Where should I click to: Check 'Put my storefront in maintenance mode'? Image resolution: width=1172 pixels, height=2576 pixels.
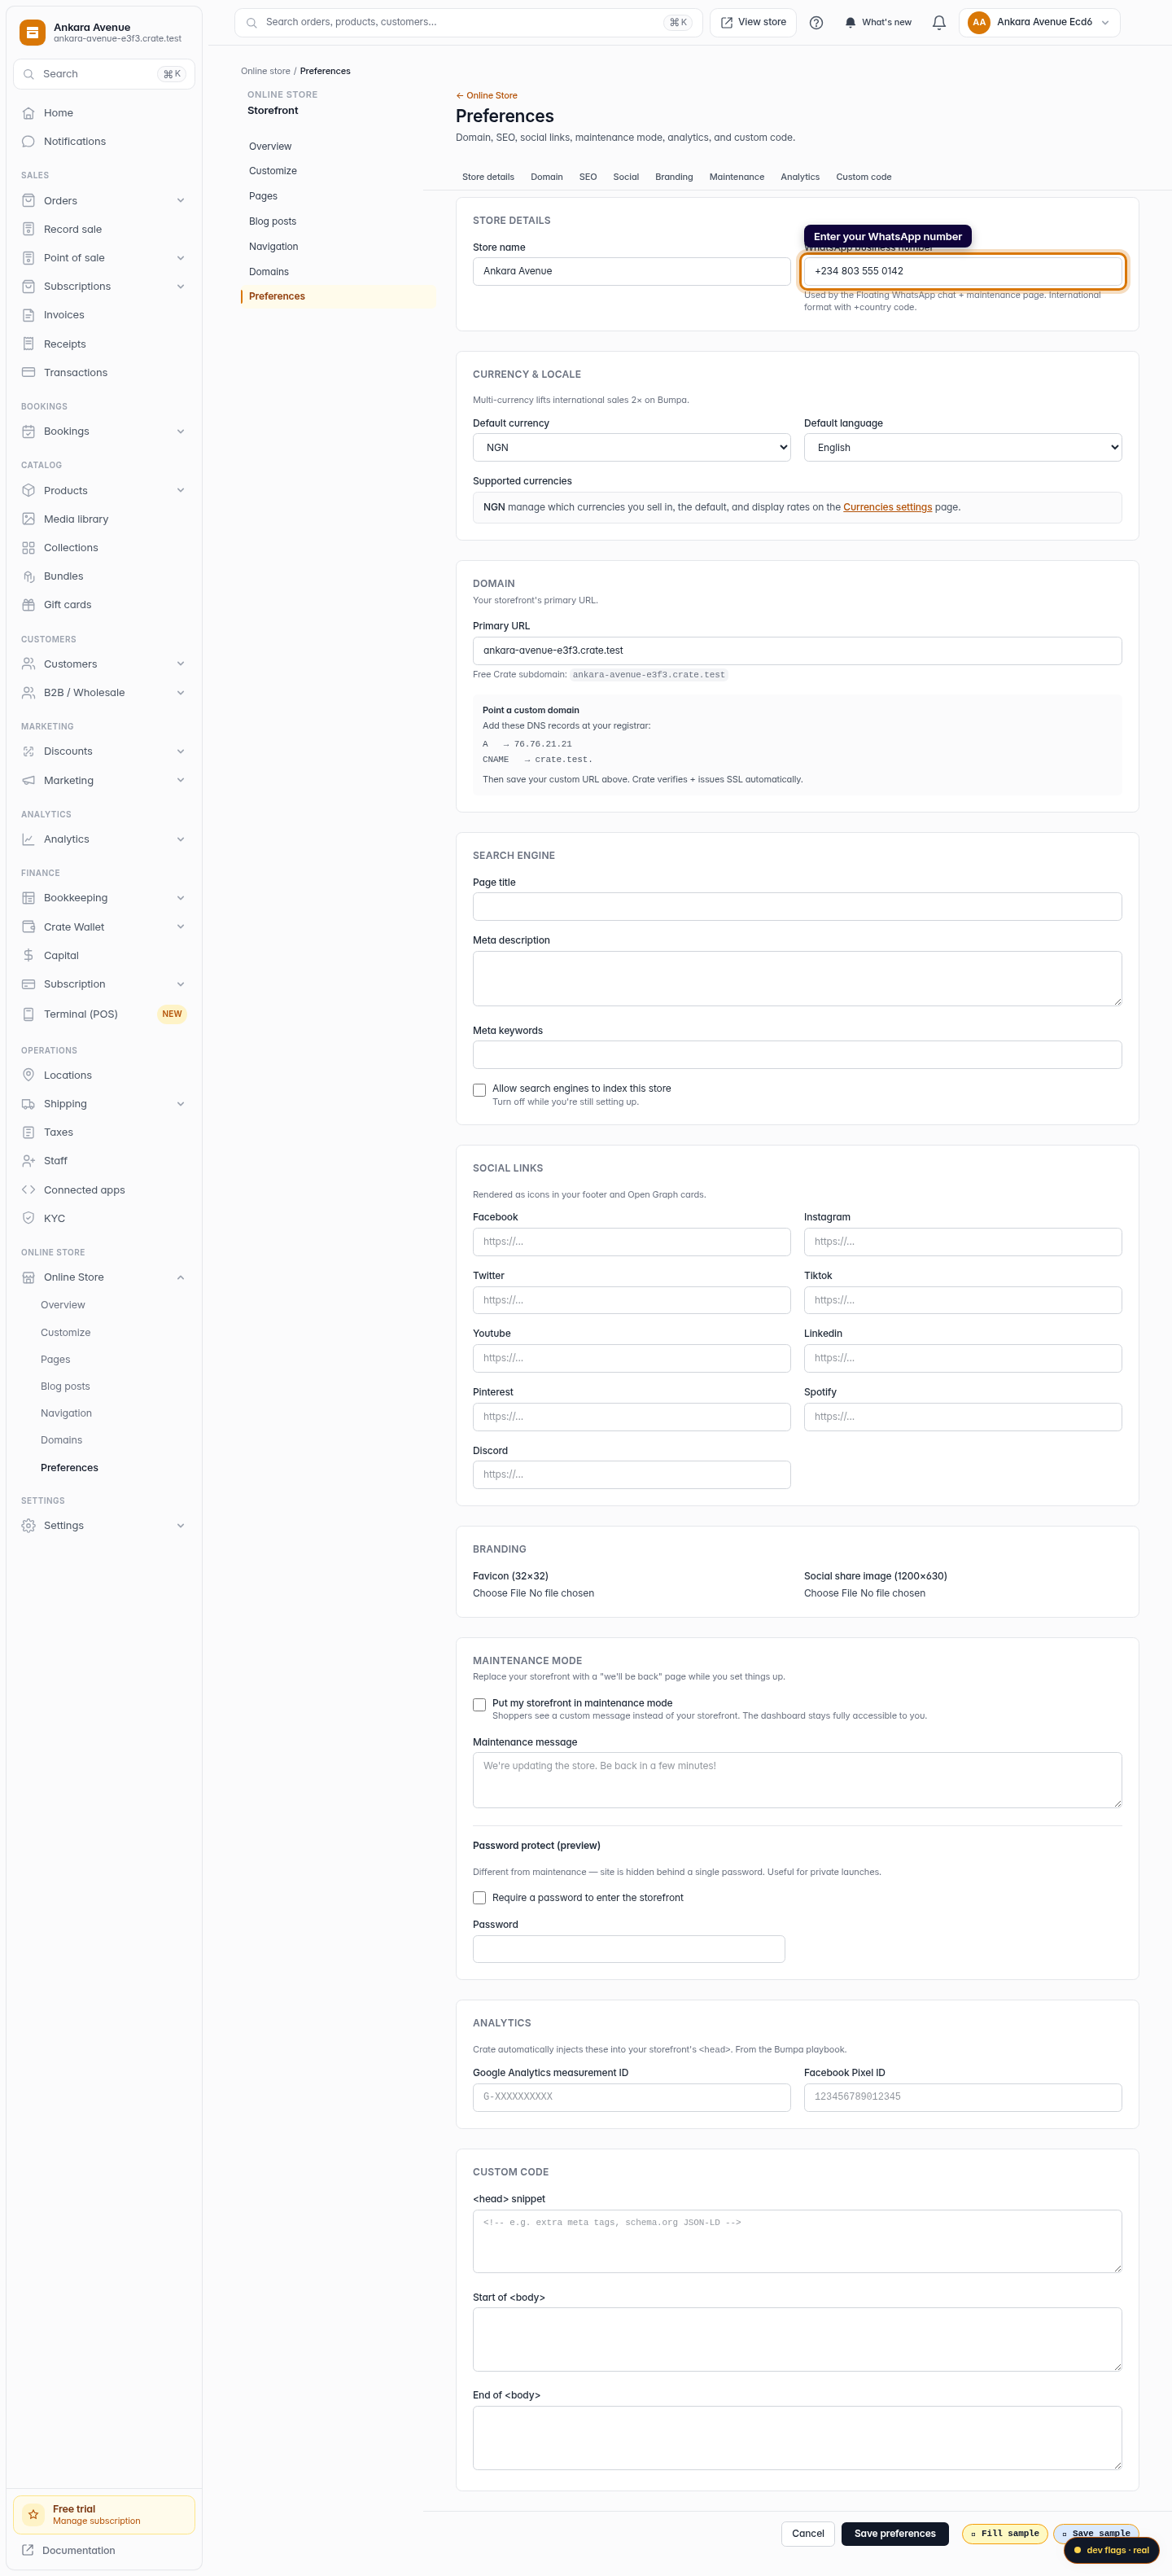[480, 1705]
